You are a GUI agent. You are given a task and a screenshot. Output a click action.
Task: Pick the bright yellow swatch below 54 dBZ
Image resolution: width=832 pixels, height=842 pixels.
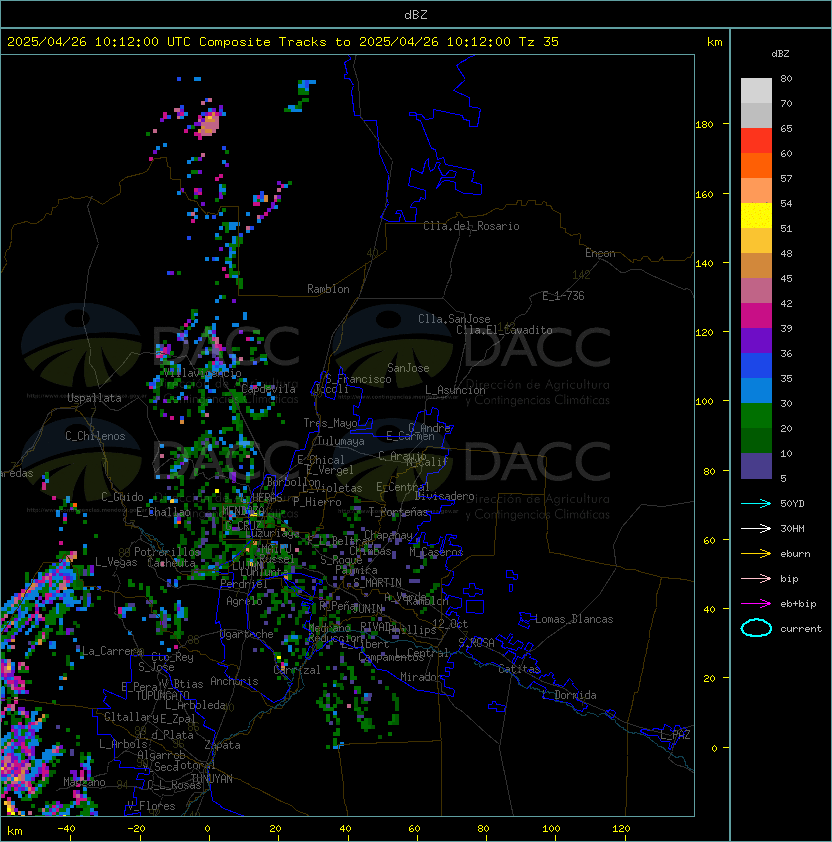pos(756,216)
